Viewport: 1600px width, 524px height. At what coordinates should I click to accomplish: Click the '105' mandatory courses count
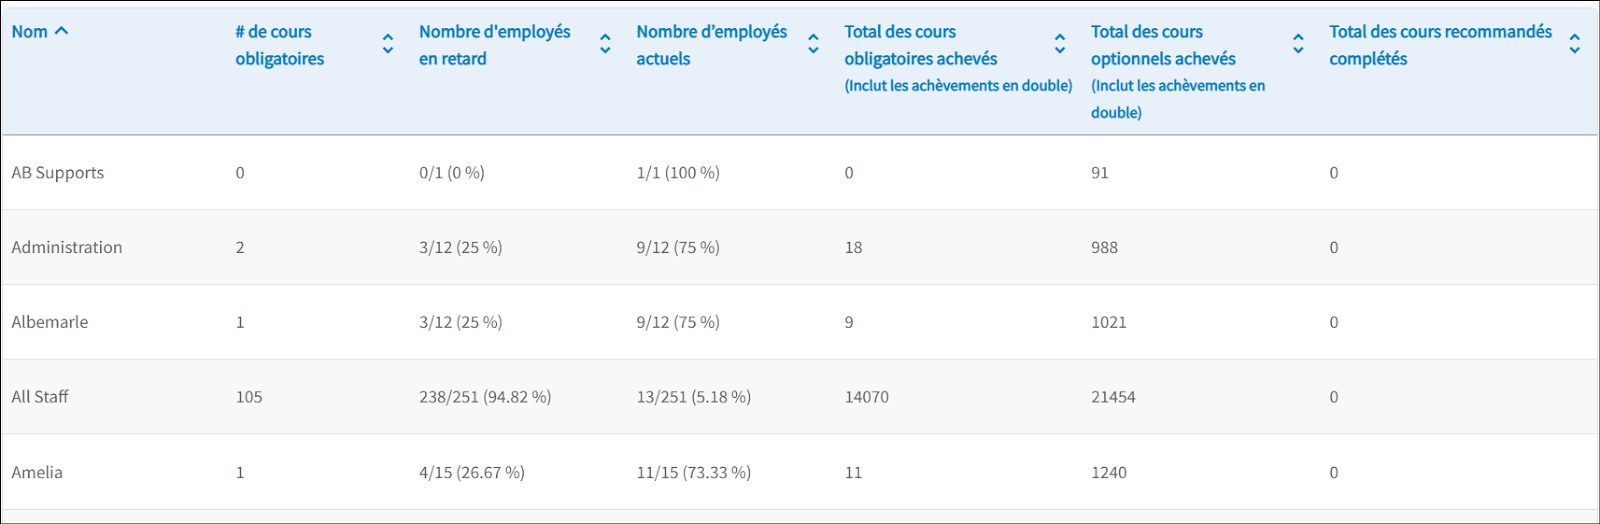249,397
